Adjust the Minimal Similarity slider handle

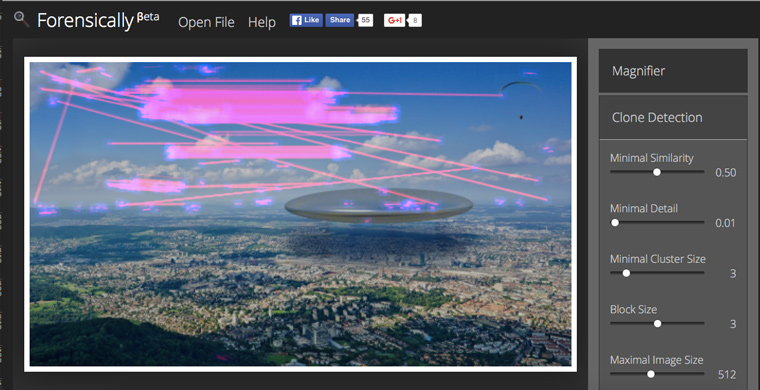[x=657, y=172]
